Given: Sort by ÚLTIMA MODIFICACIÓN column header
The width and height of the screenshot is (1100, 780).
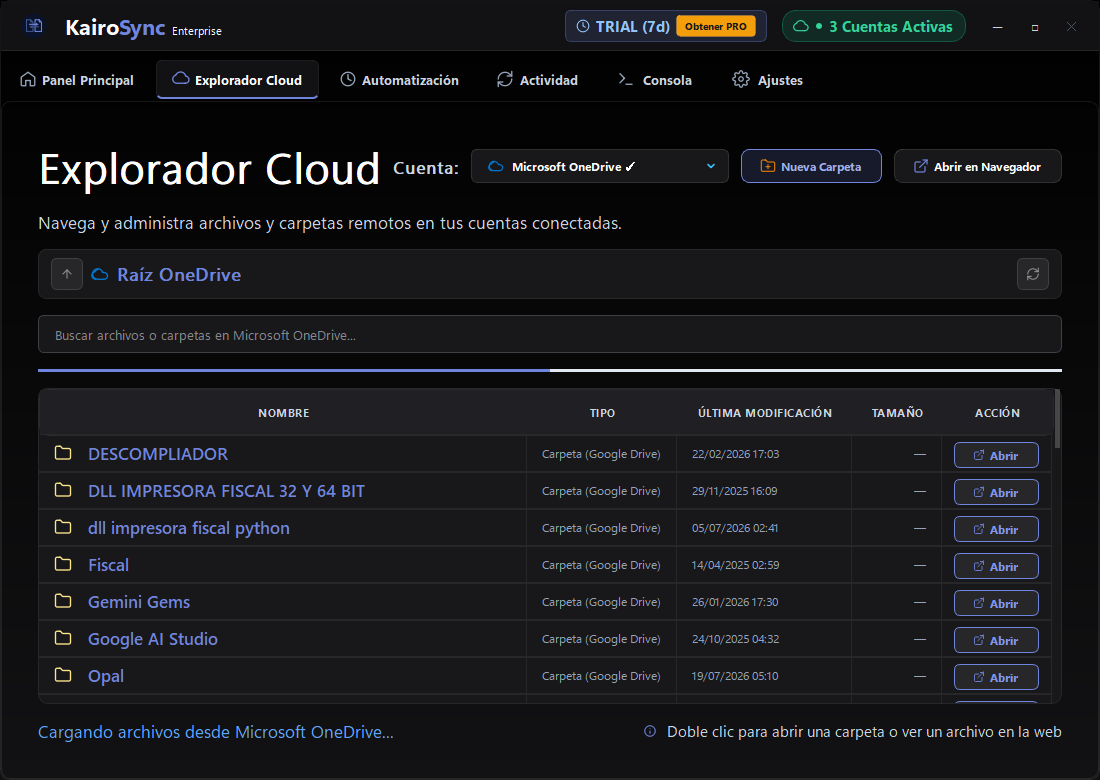Looking at the screenshot, I should (x=765, y=413).
